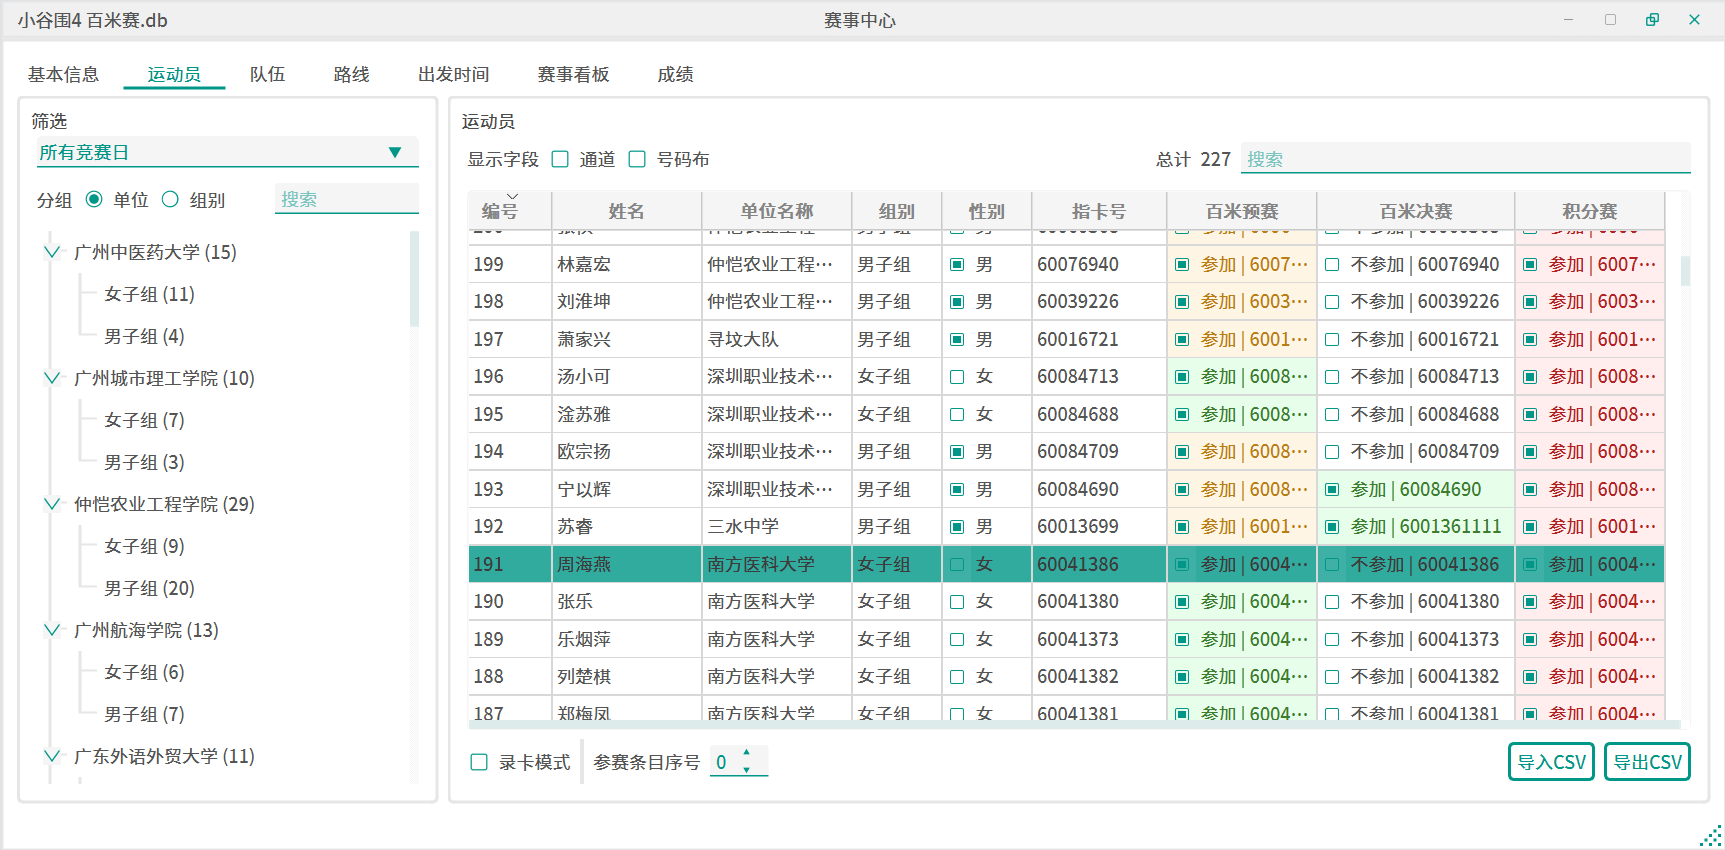
Task: Switch to the 赛事看板 tab
Action: pyautogui.click(x=573, y=75)
